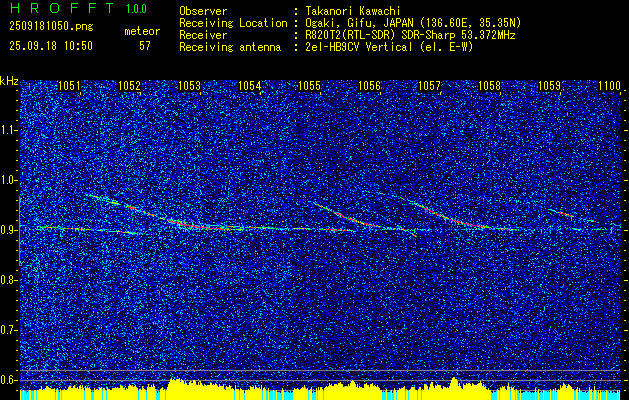The height and width of the screenshot is (400, 629).
Task: Click the Ogaki, Gifu, JAPAN location text
Action: click(x=413, y=23)
